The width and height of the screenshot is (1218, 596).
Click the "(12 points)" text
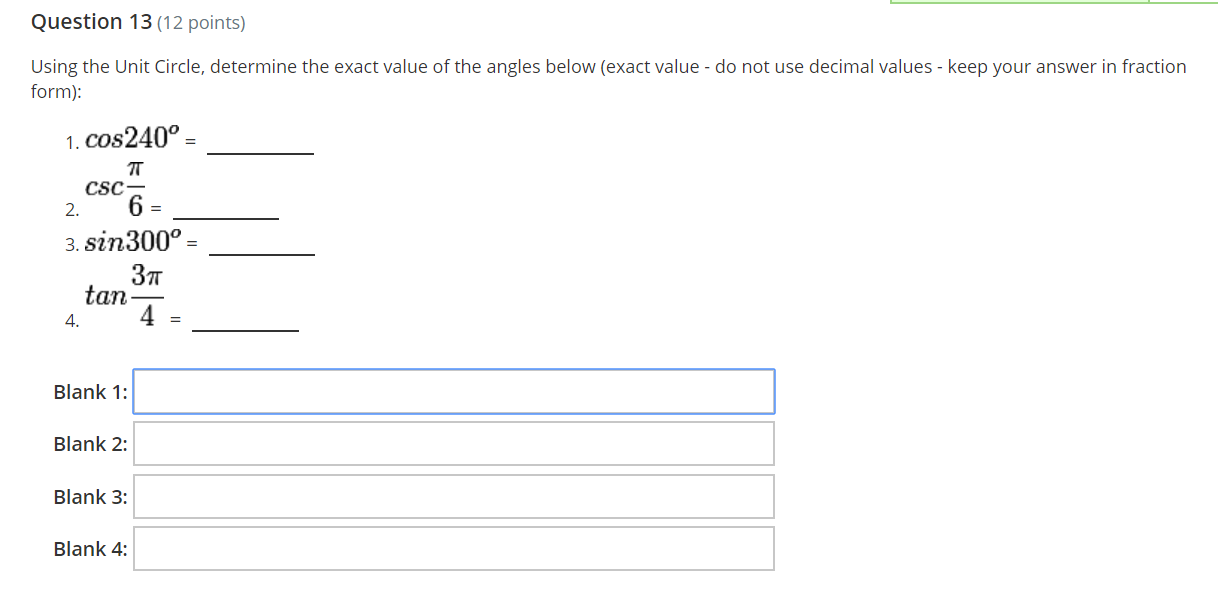(x=201, y=22)
